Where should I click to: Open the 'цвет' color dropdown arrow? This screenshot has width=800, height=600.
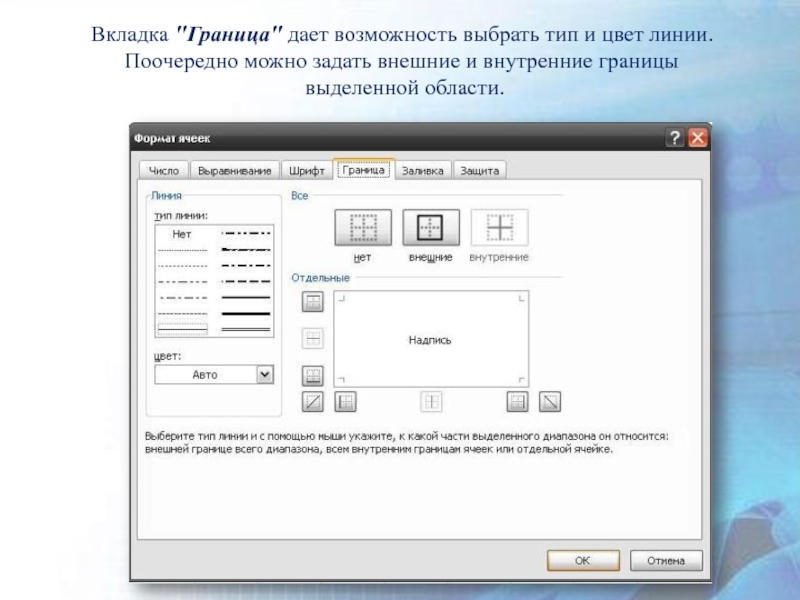[x=265, y=374]
